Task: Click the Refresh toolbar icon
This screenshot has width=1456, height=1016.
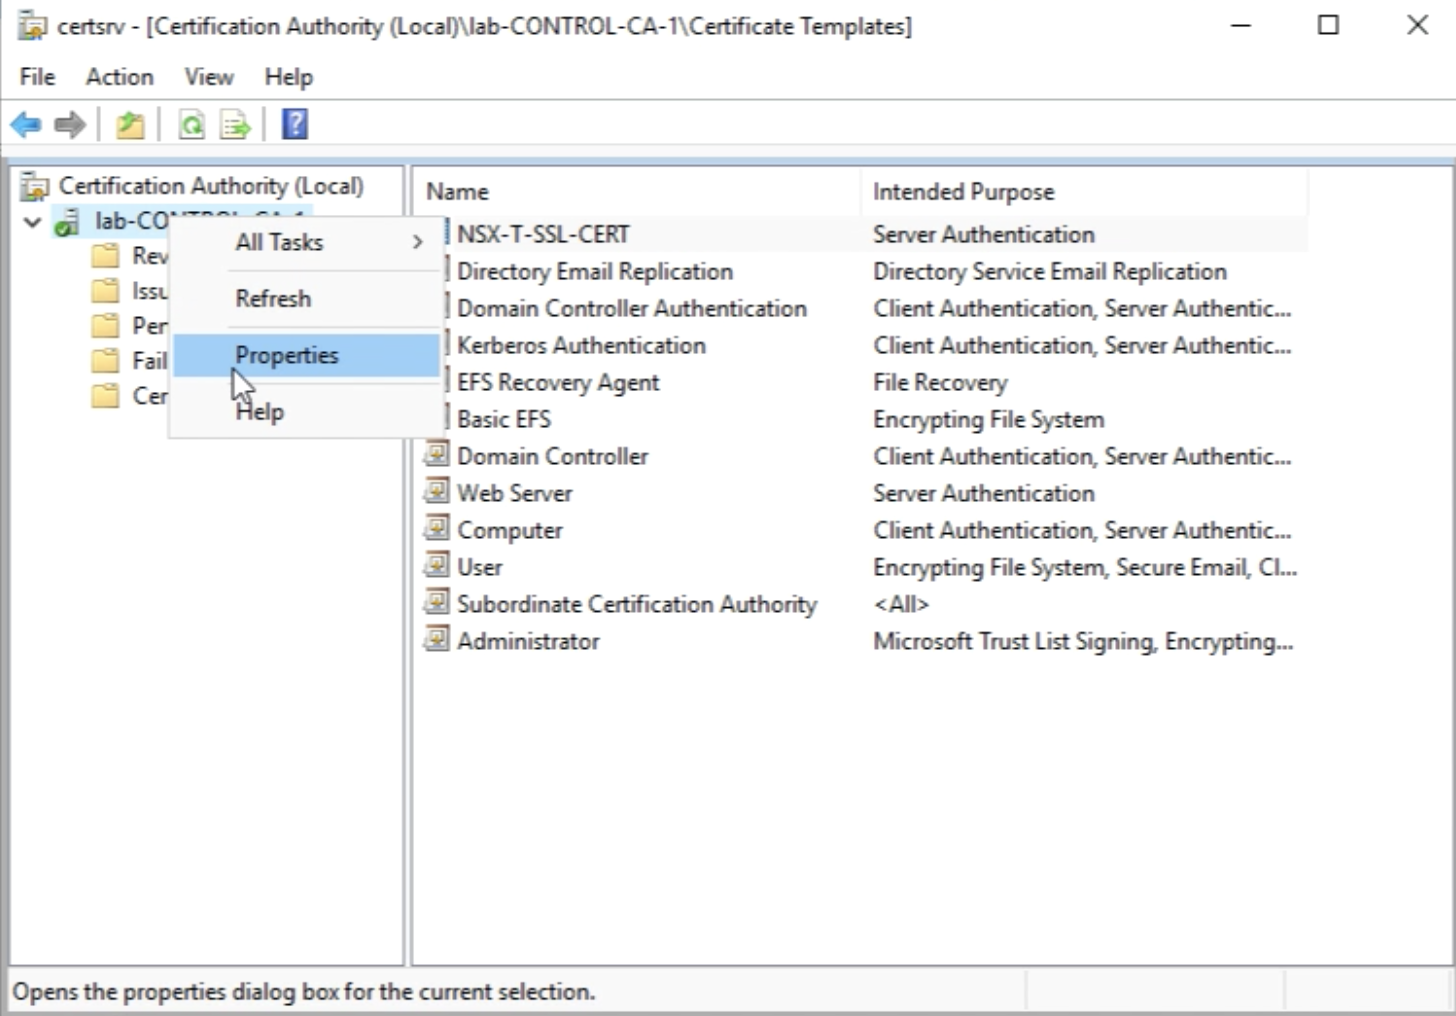Action: coord(191,125)
